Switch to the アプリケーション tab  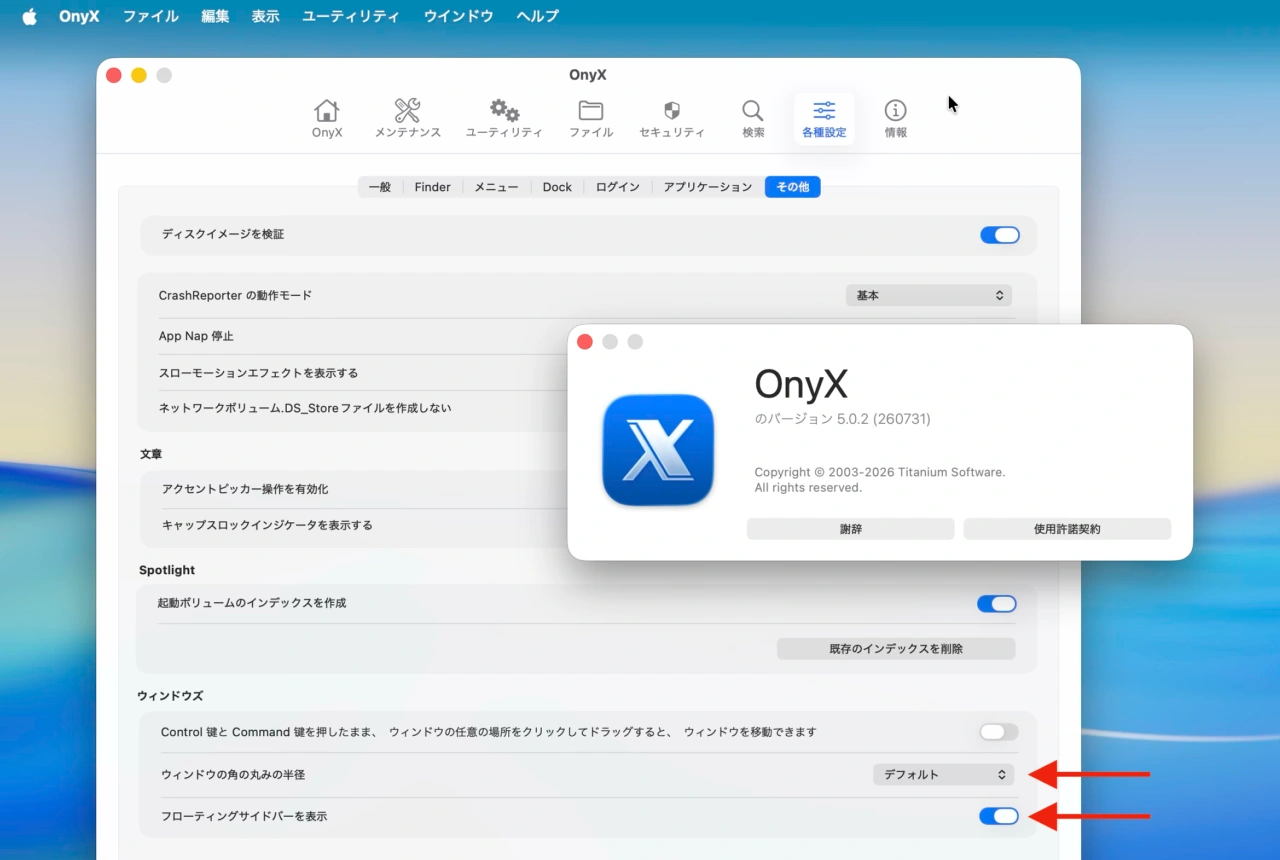[708, 187]
